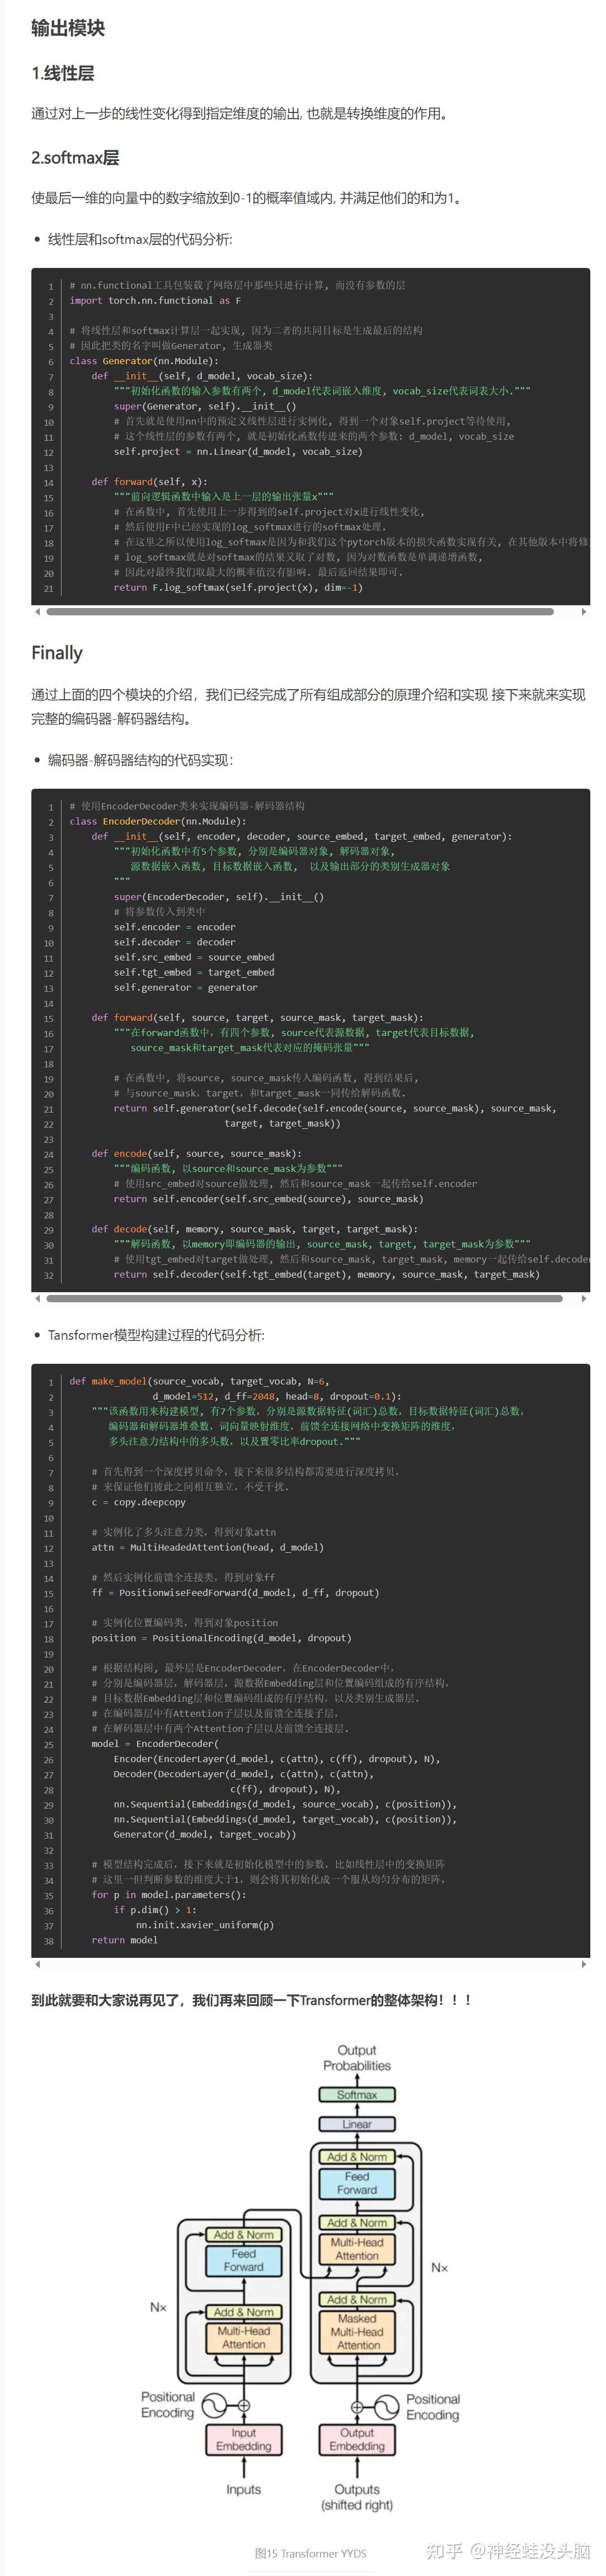This screenshot has width=606, height=2576.
Task: Click code line "return model"
Action: click(x=125, y=1940)
